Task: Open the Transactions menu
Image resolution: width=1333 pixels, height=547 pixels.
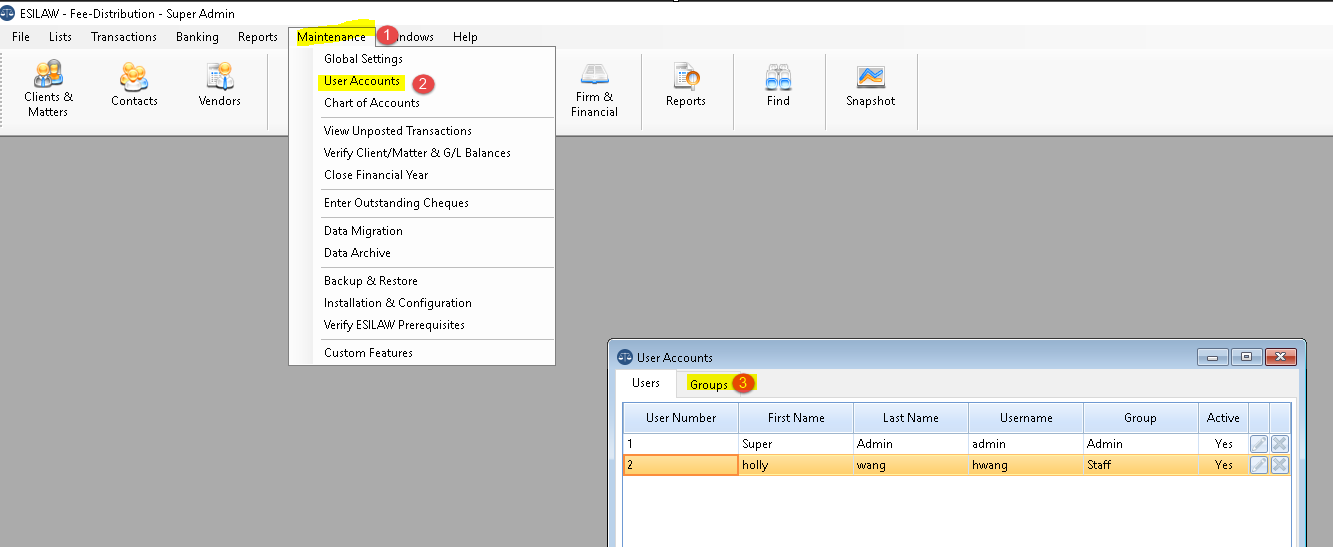Action: 124,37
